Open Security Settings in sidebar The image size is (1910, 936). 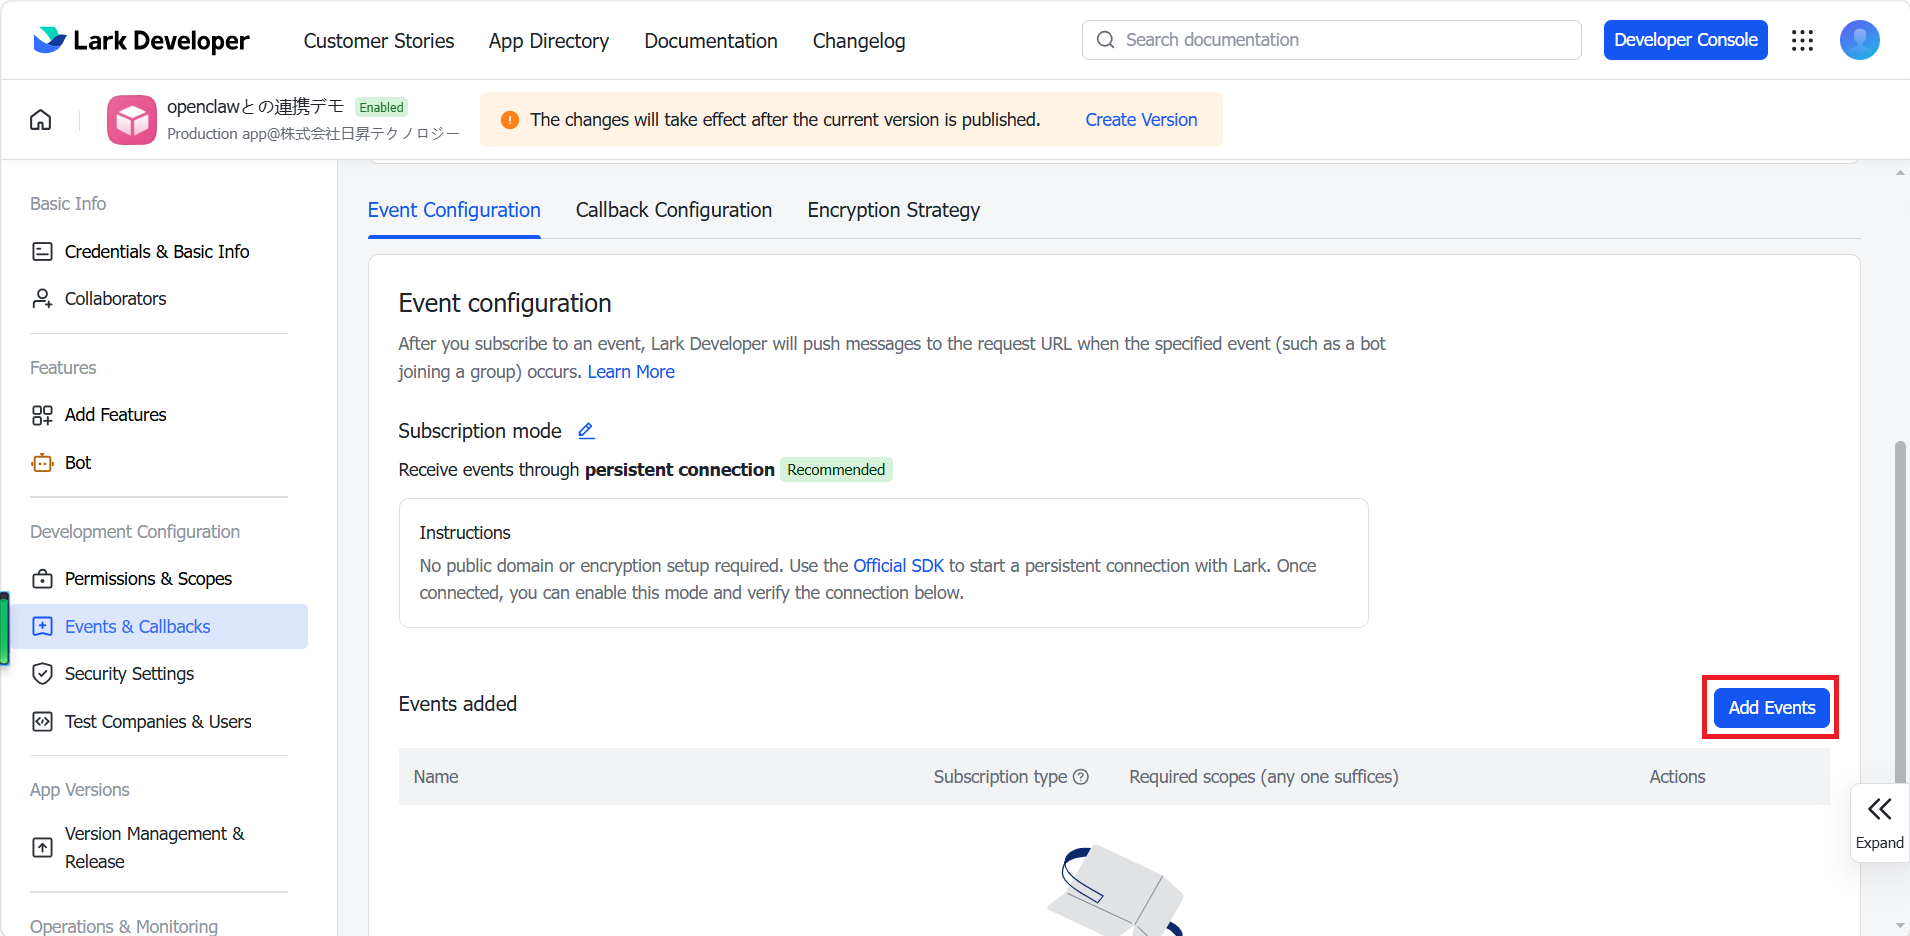pos(129,674)
